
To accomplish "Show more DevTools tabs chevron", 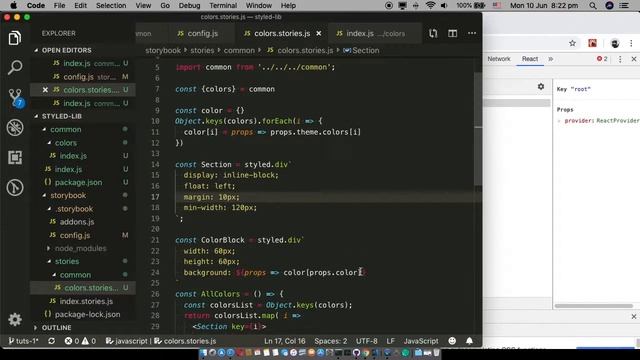I will 551,59.
